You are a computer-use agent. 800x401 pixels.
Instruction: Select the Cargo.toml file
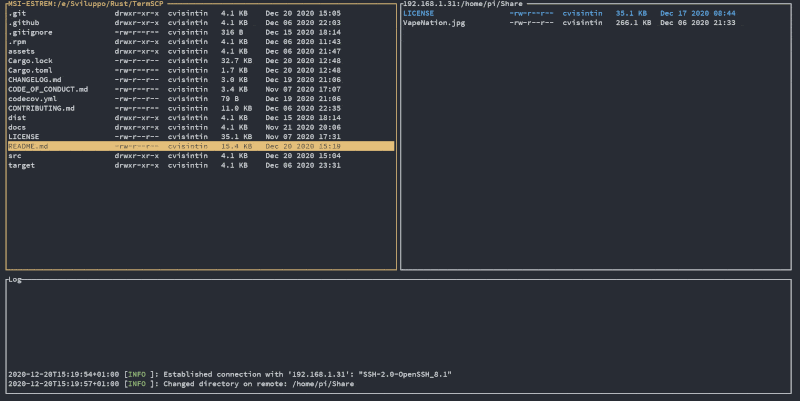click(x=28, y=70)
